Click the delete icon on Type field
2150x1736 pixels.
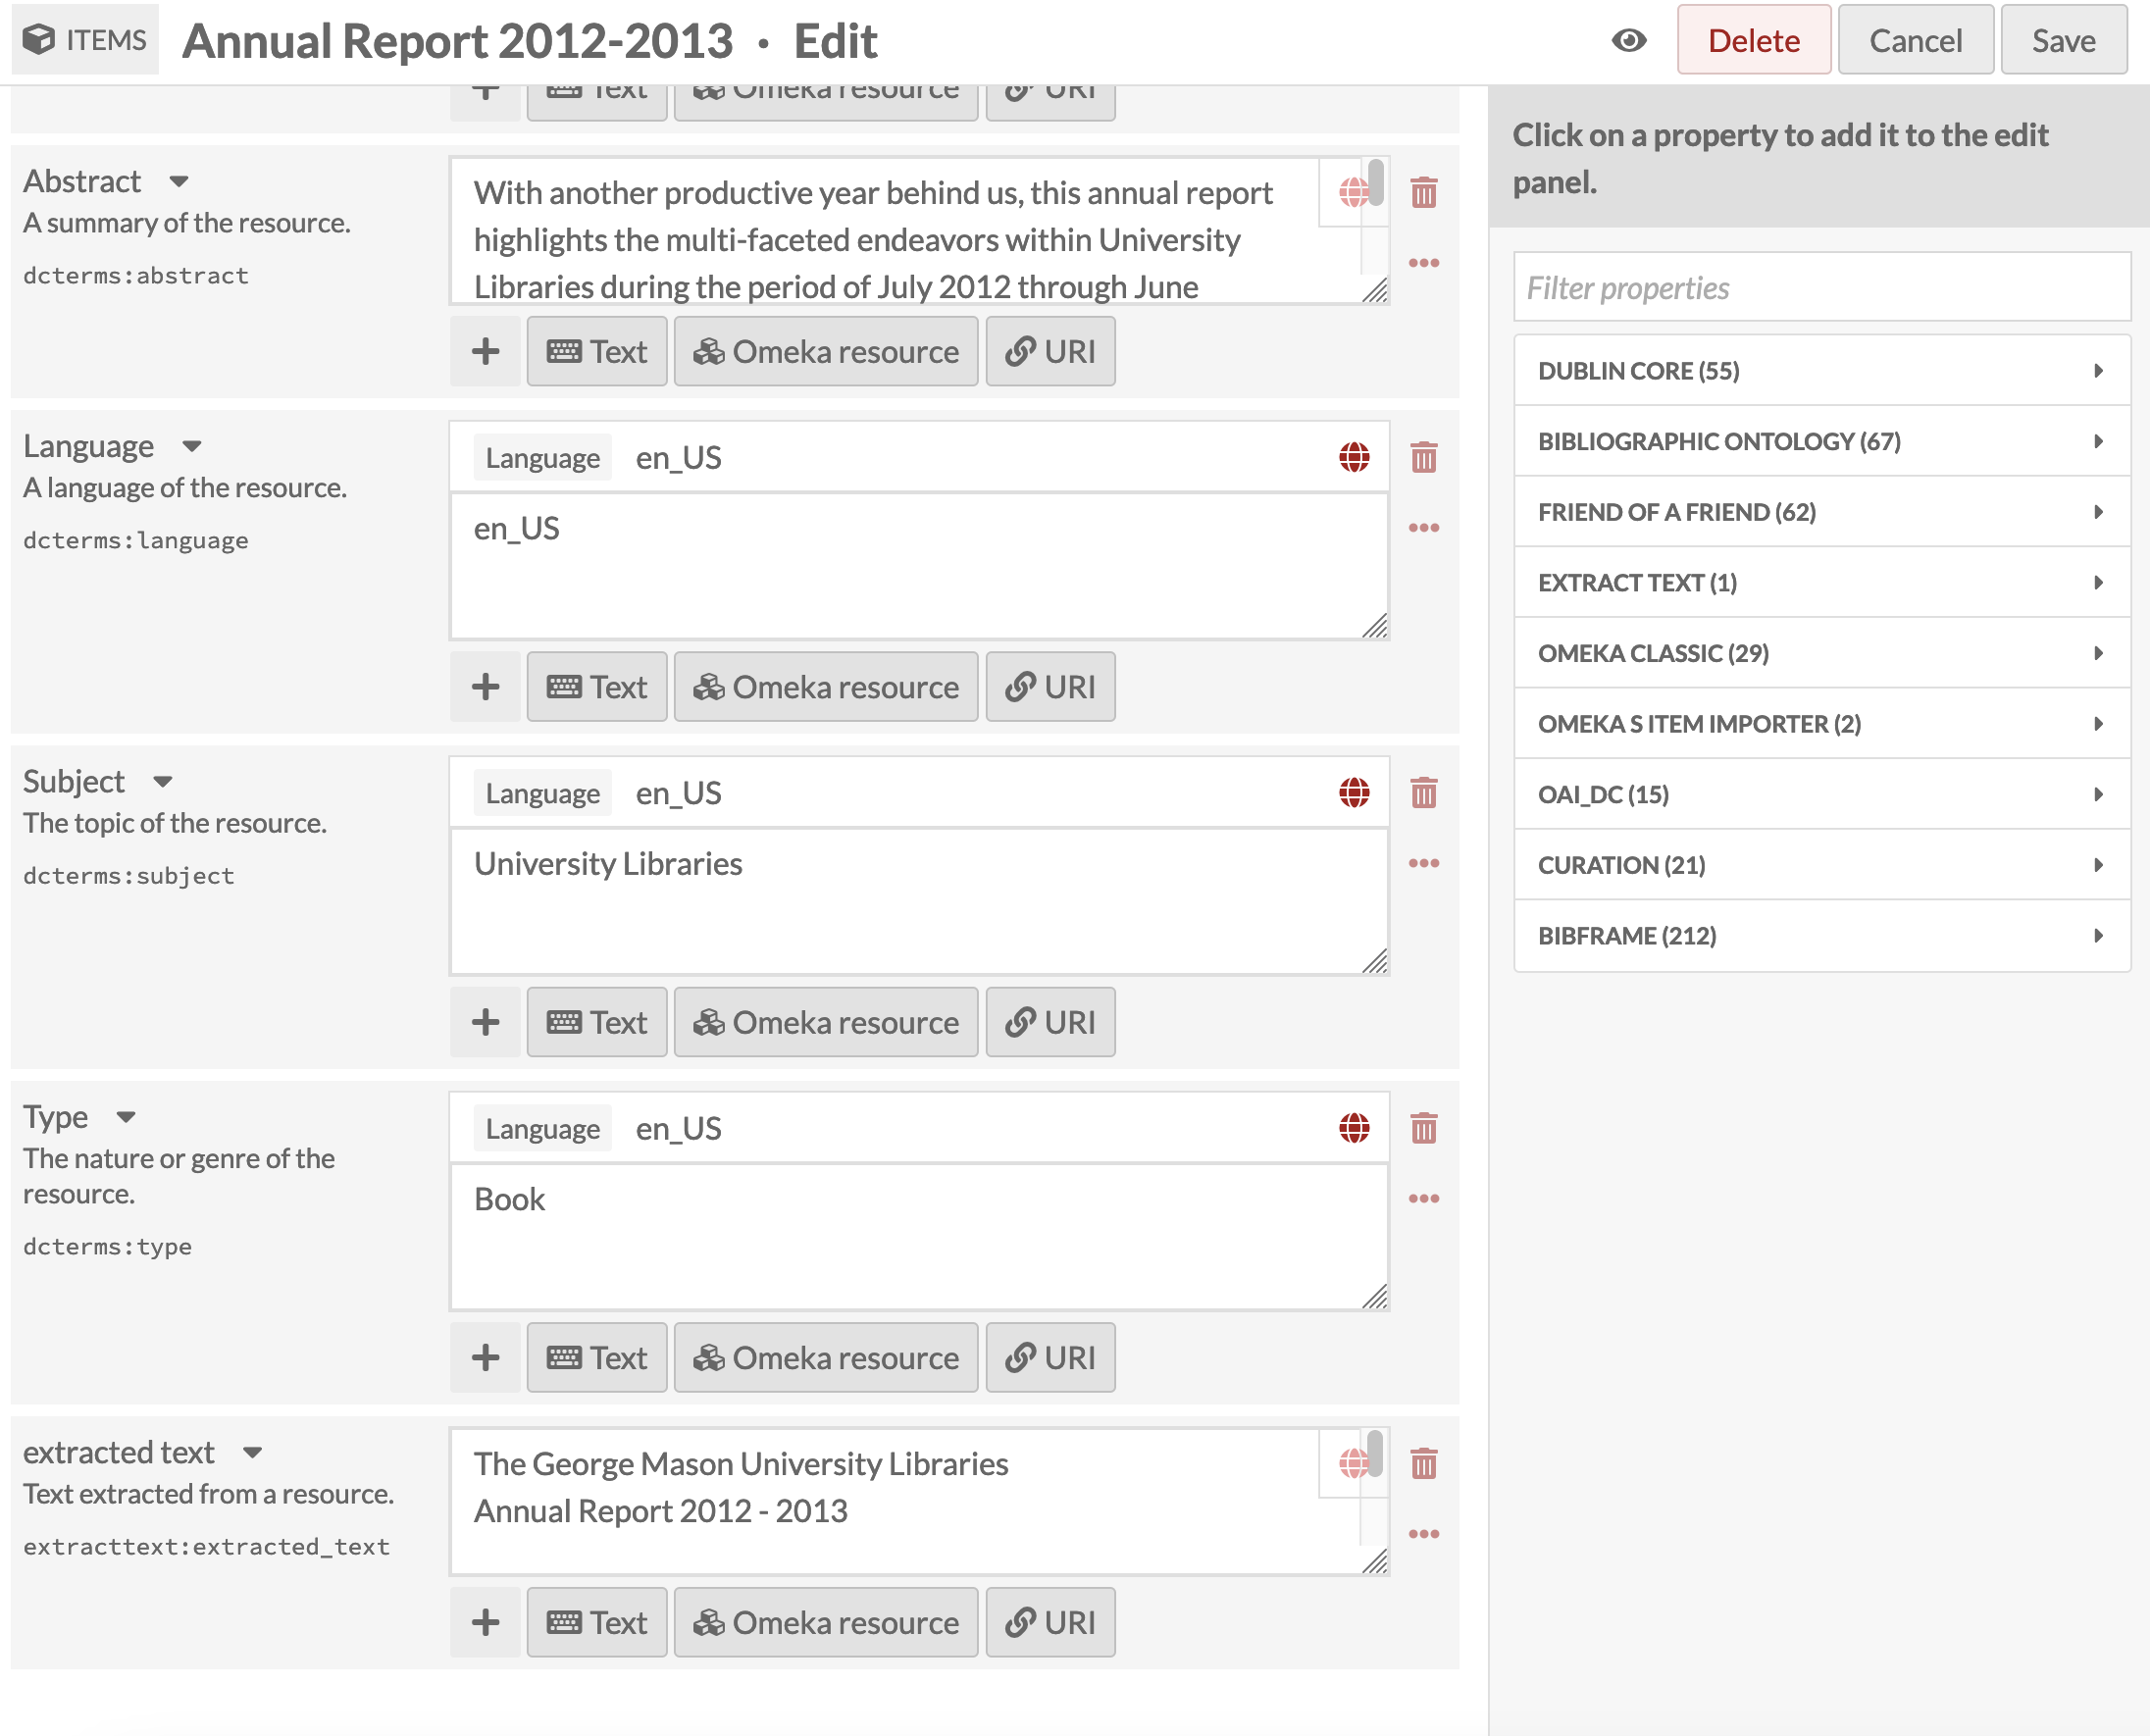[1422, 1128]
